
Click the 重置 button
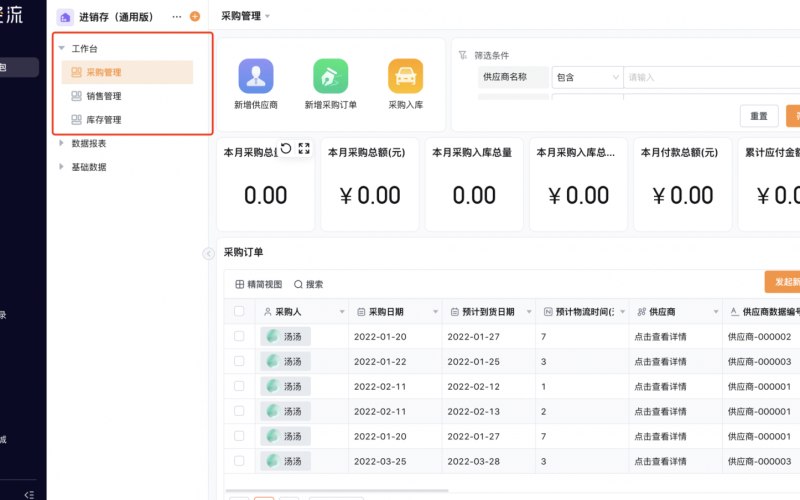[759, 116]
